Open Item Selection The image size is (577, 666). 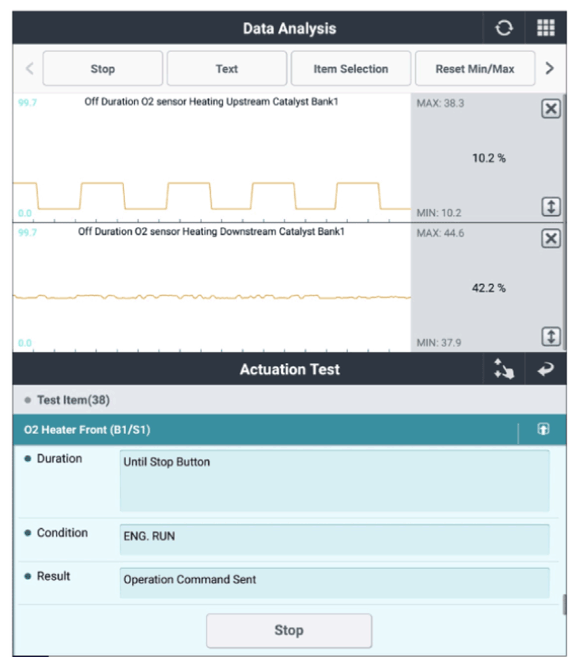pyautogui.click(x=351, y=69)
